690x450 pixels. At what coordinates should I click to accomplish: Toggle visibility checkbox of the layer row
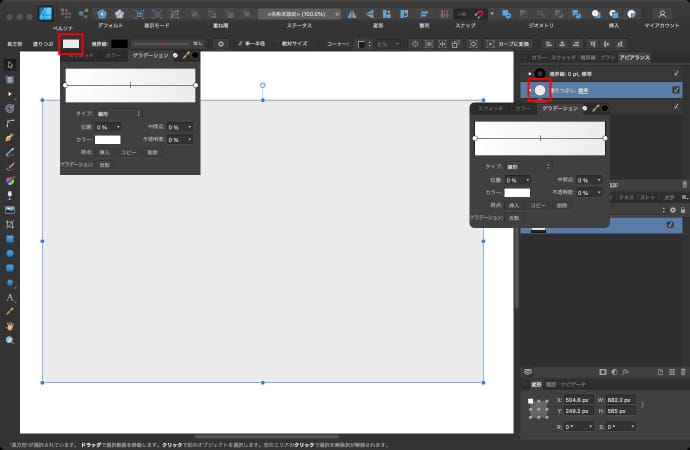click(x=671, y=226)
